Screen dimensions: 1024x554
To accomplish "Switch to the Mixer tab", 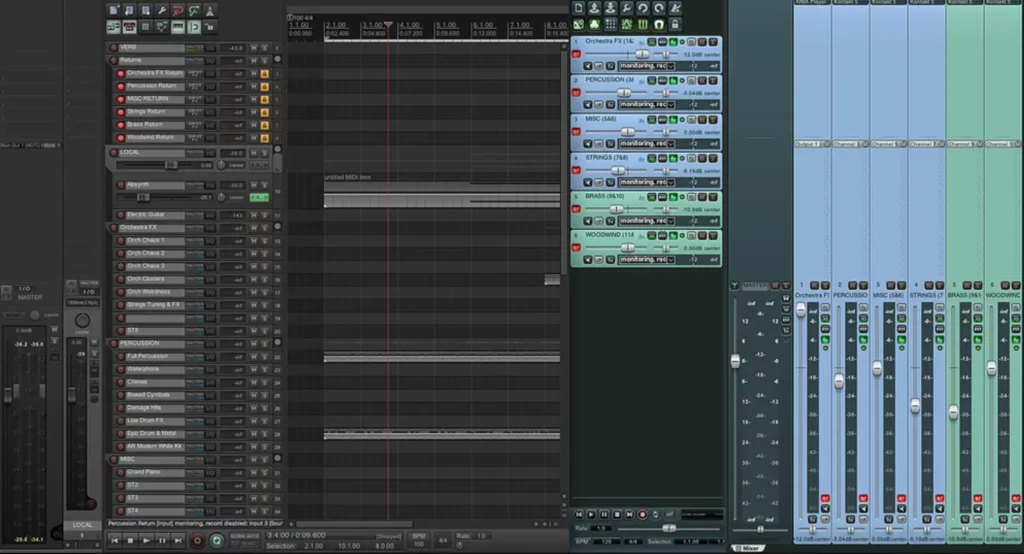I will pos(750,548).
